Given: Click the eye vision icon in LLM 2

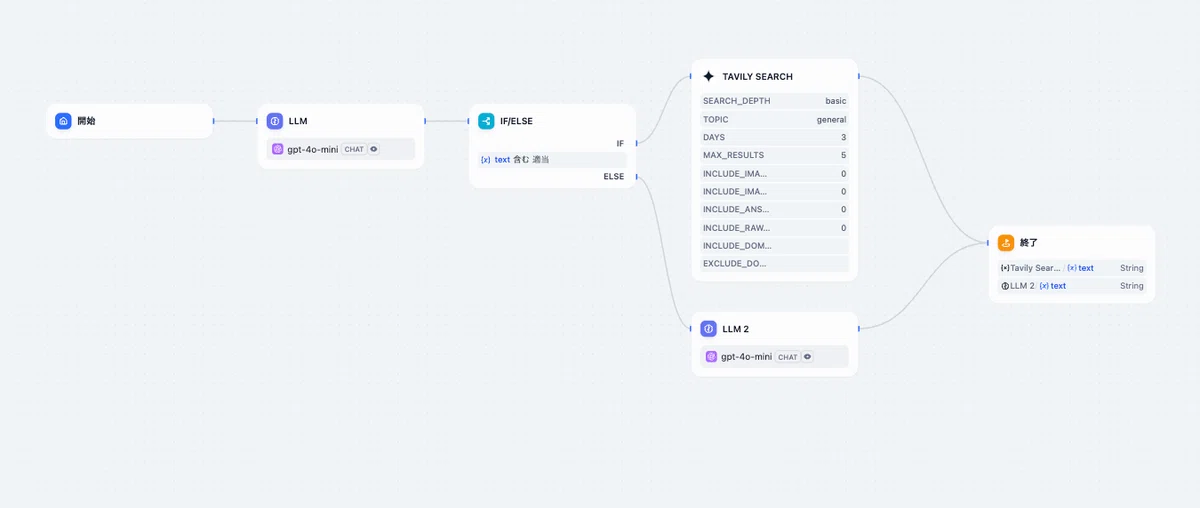Looking at the screenshot, I should [x=808, y=357].
